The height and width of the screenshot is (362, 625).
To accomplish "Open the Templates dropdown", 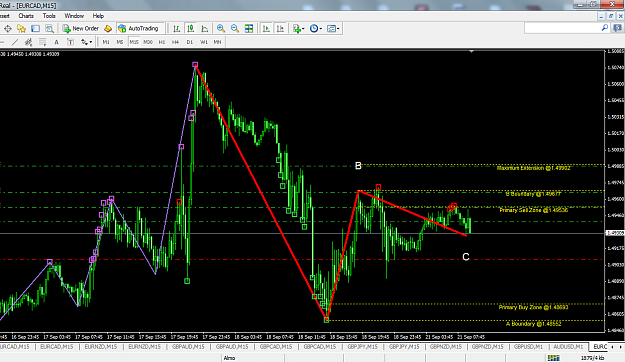I will (333, 29).
